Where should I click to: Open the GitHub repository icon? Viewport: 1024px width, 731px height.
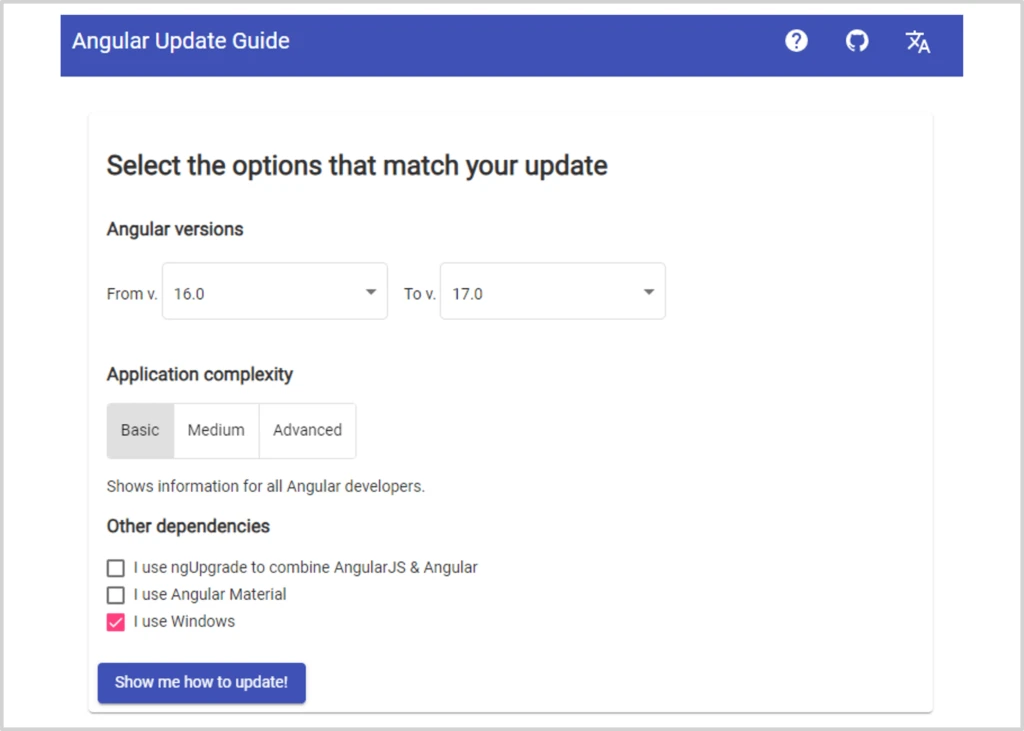point(857,41)
